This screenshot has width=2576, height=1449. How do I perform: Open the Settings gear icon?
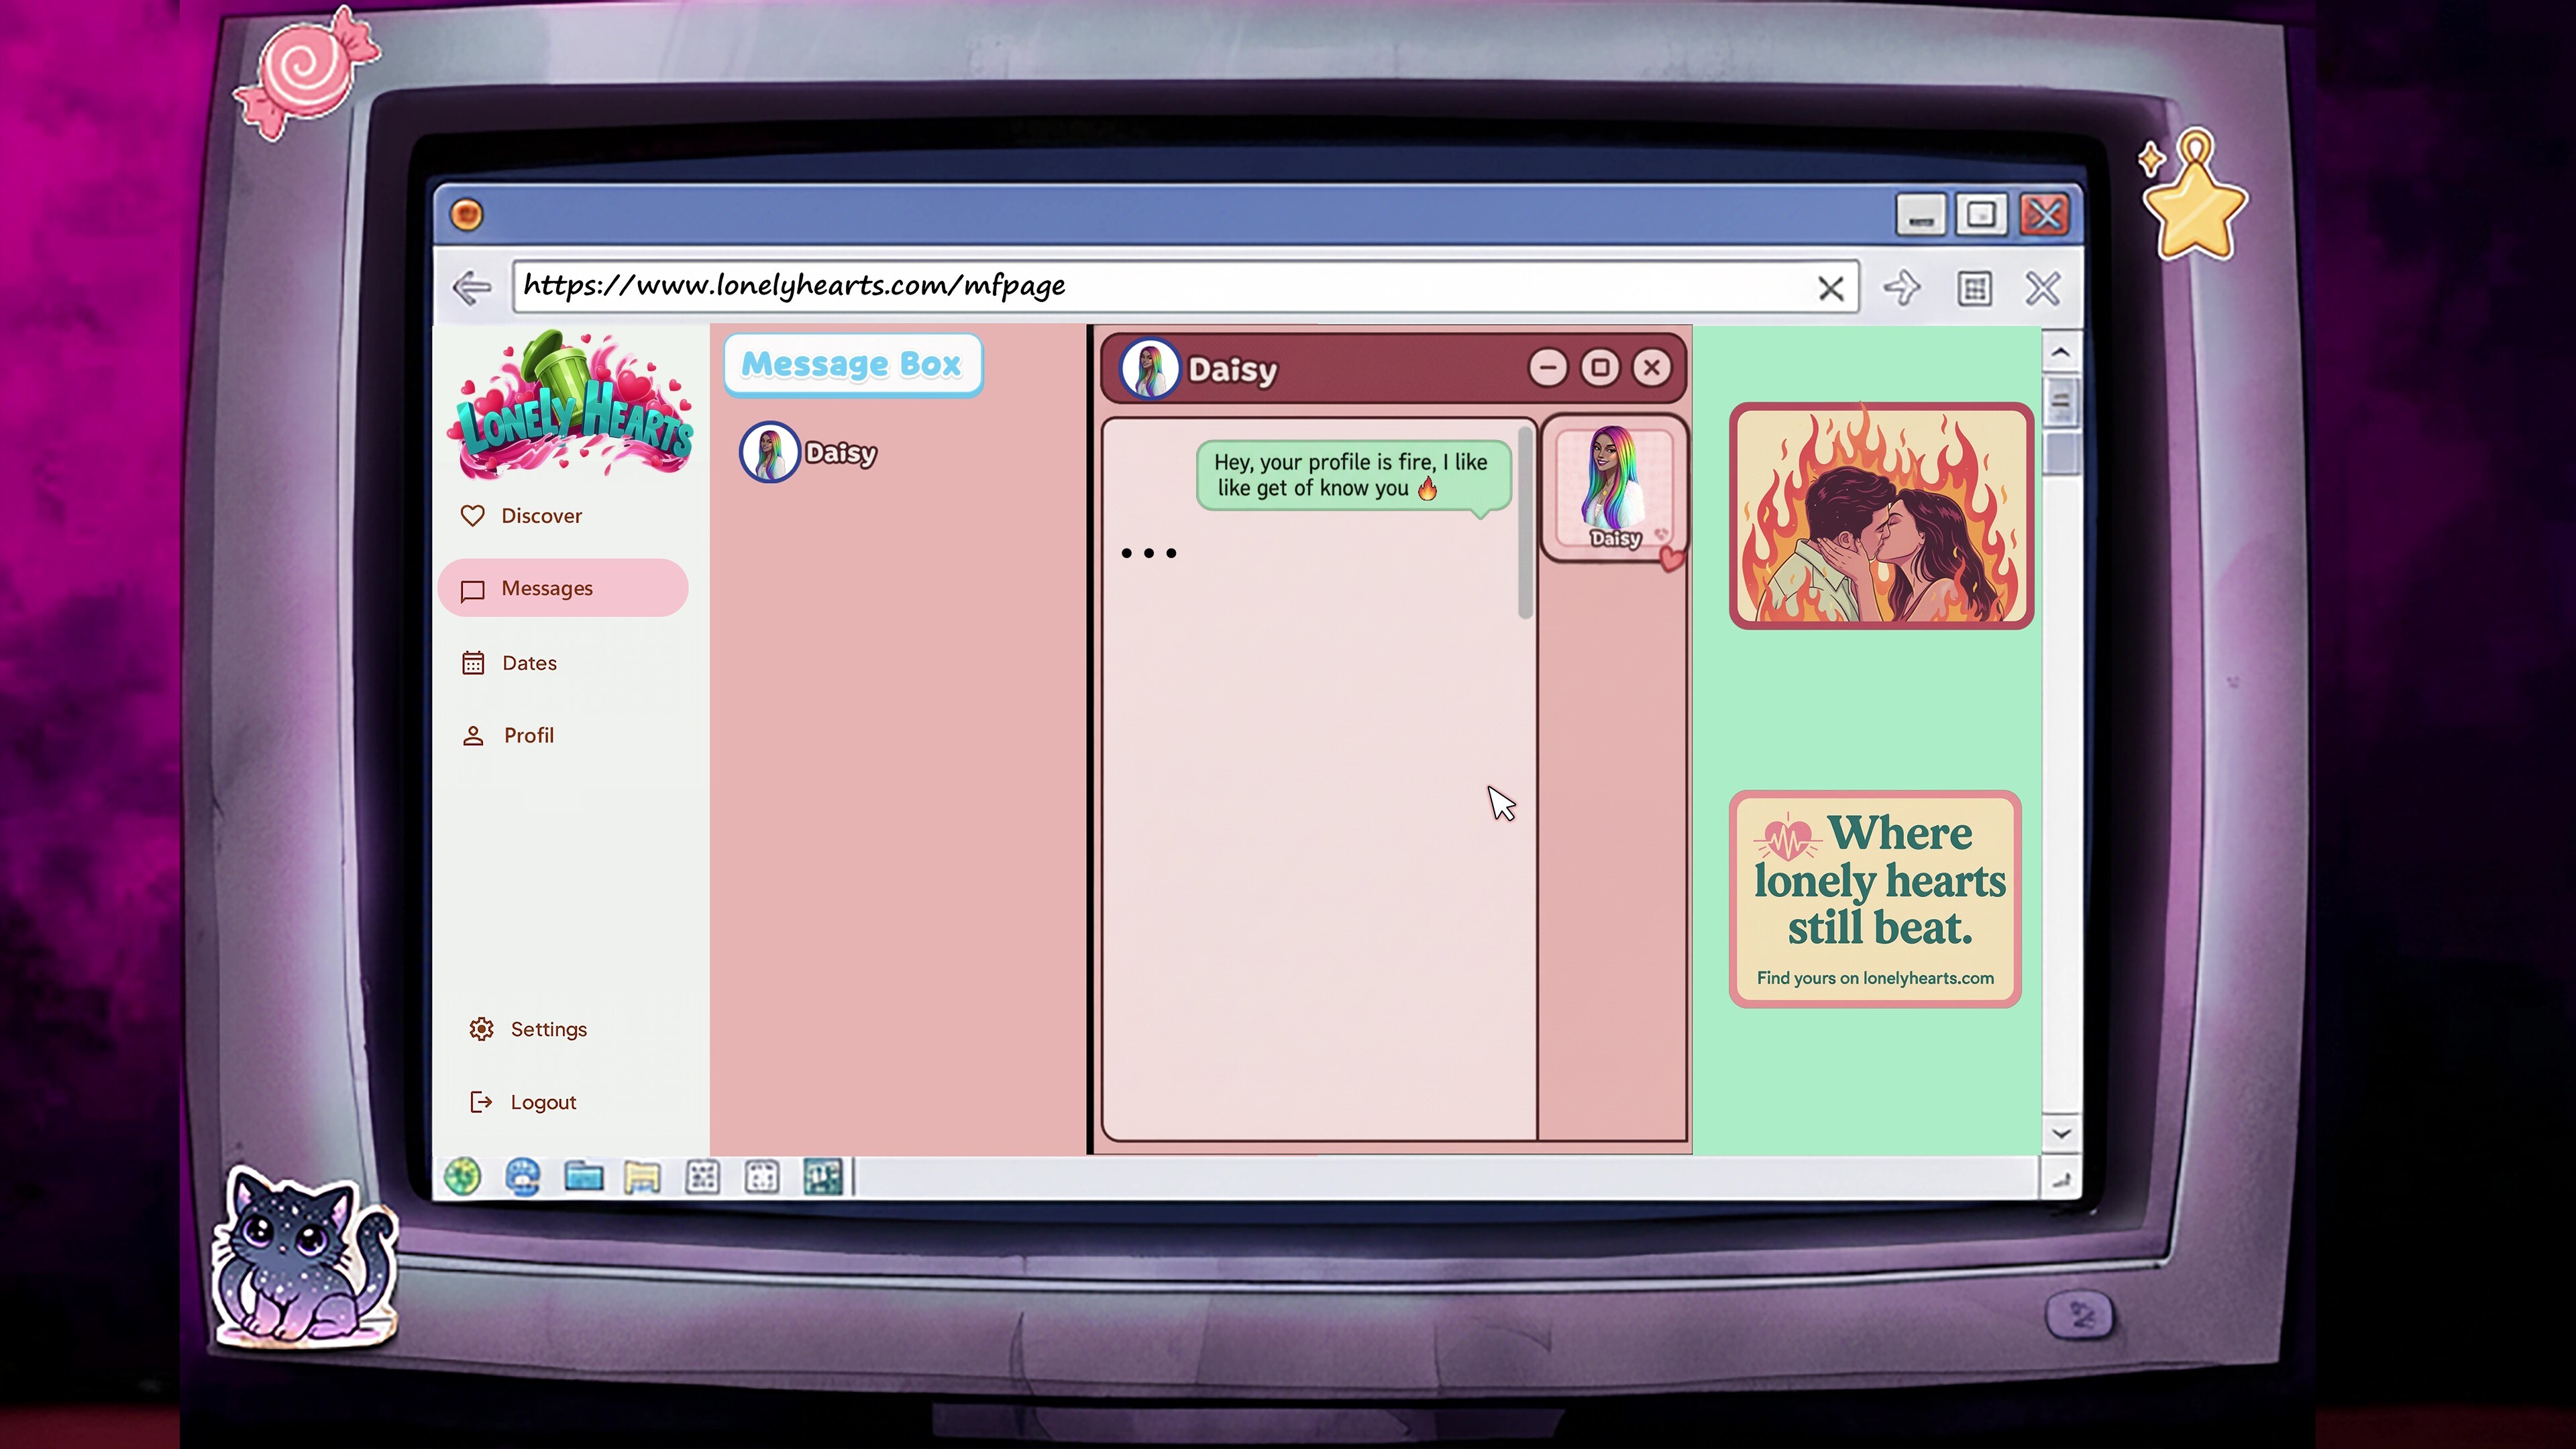pos(481,1028)
